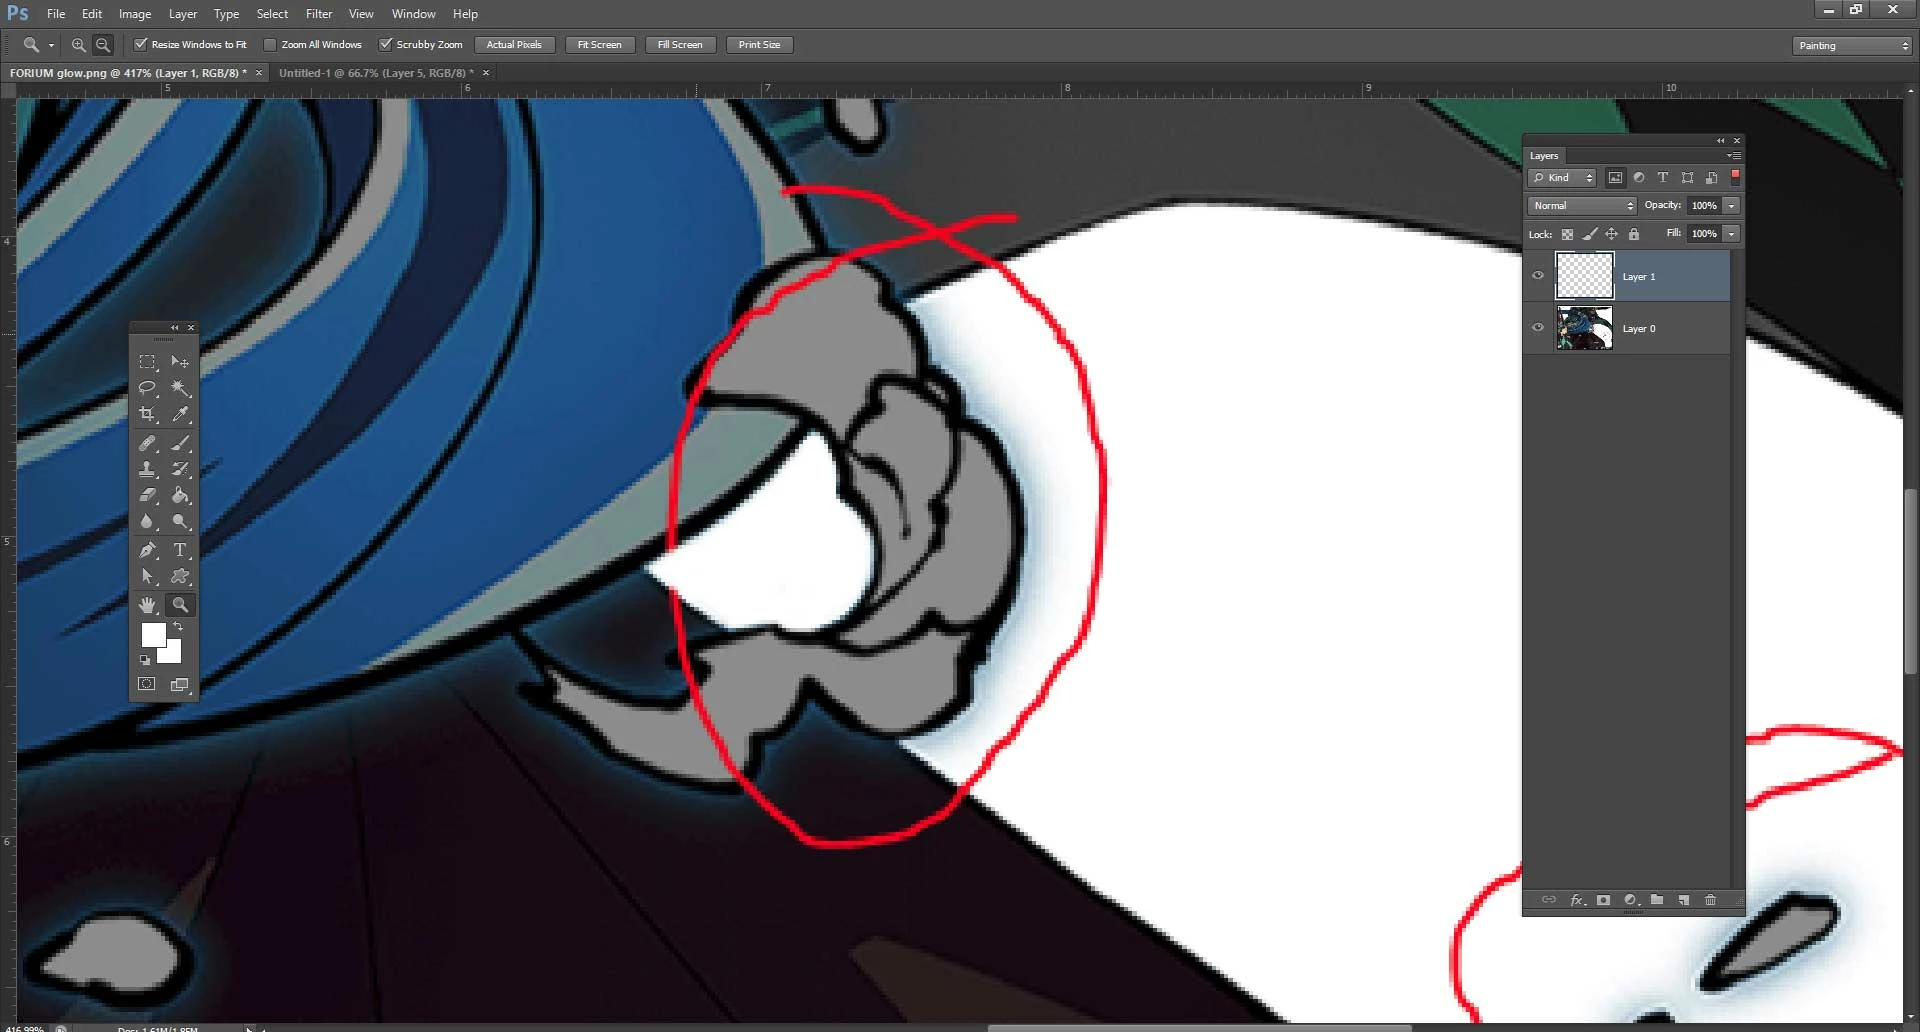
Task: Toggle Scrubby Zoom checkbox
Action: pos(385,44)
